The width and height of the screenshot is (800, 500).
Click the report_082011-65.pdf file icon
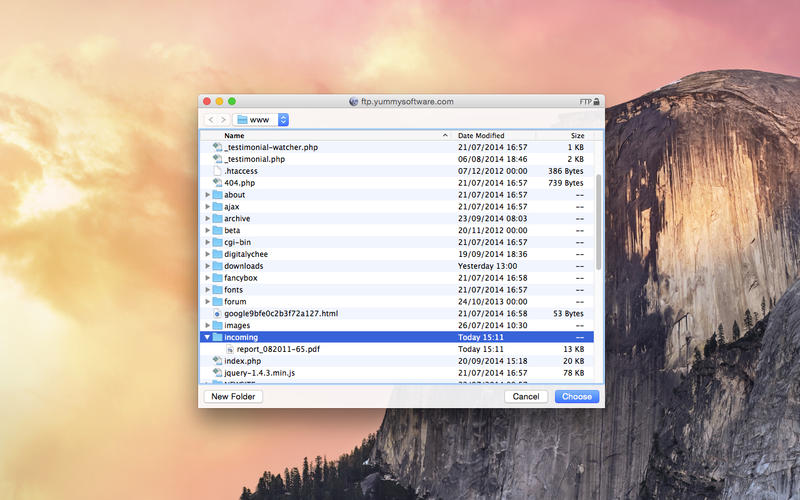click(229, 349)
